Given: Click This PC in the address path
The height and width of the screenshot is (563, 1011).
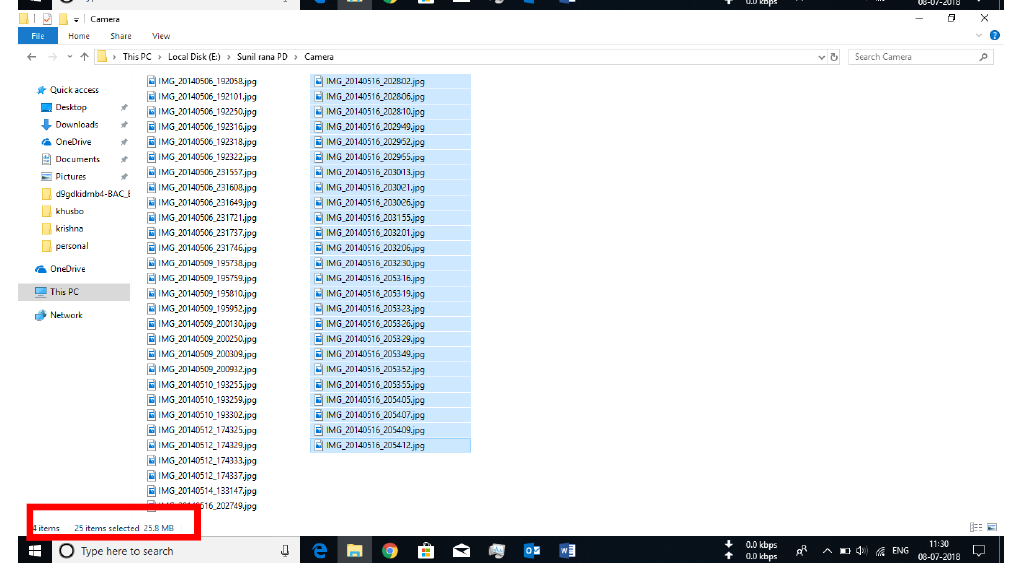Looking at the screenshot, I should coord(137,57).
